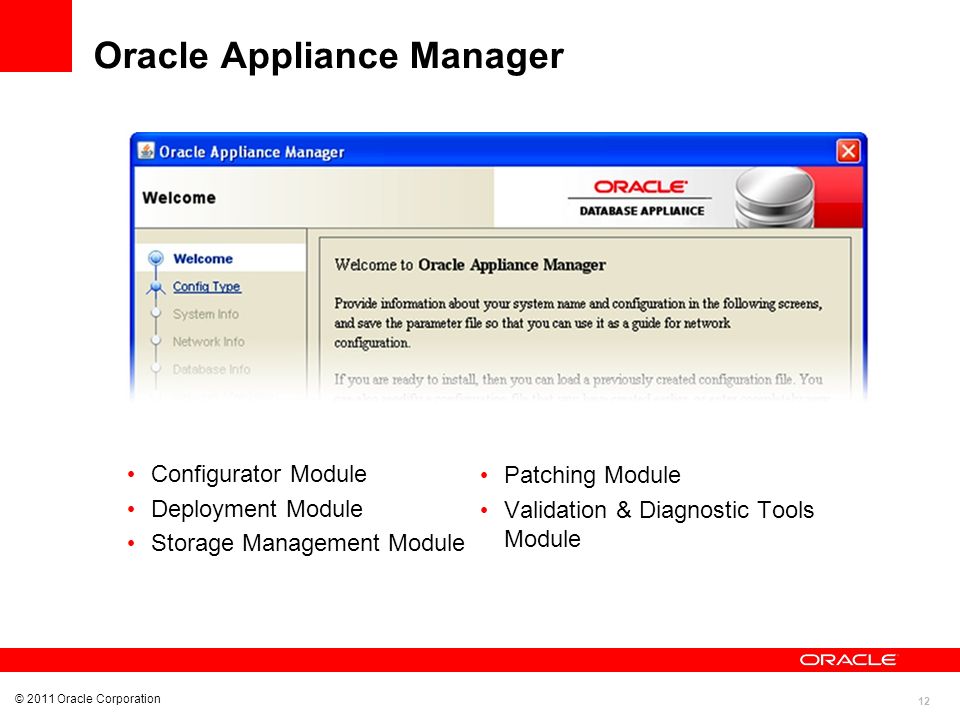Viewport: 960px width, 720px height.
Task: Click the Welcome step bullet icon
Action: click(x=156, y=258)
